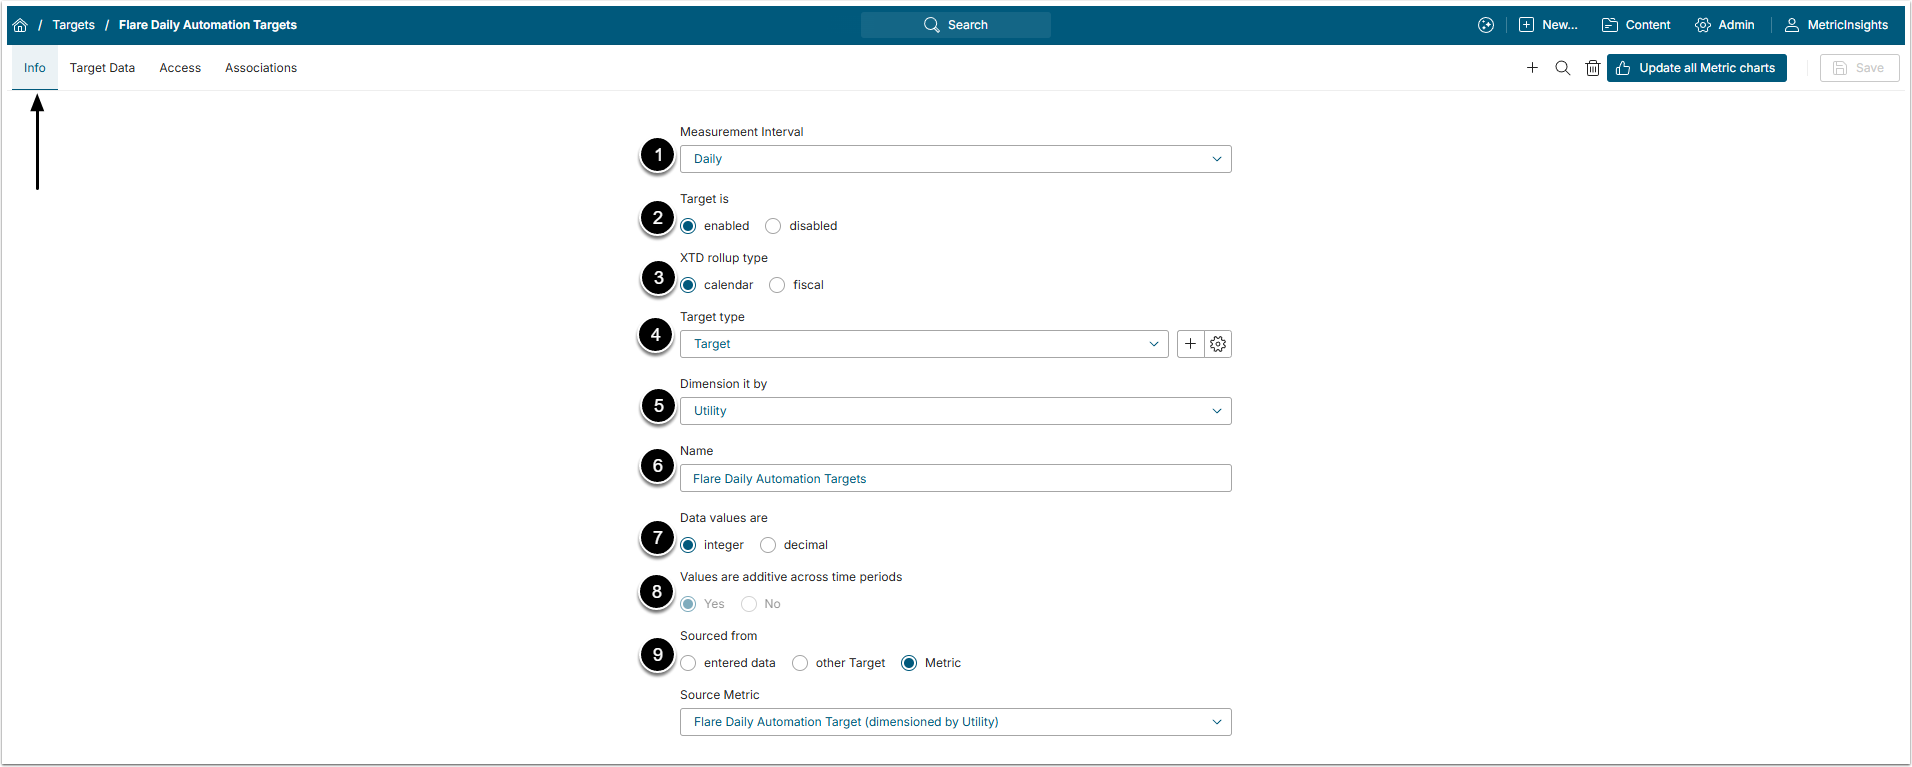Click the 'Sourced from' label
Screen dimensions: 1912x767
point(719,636)
